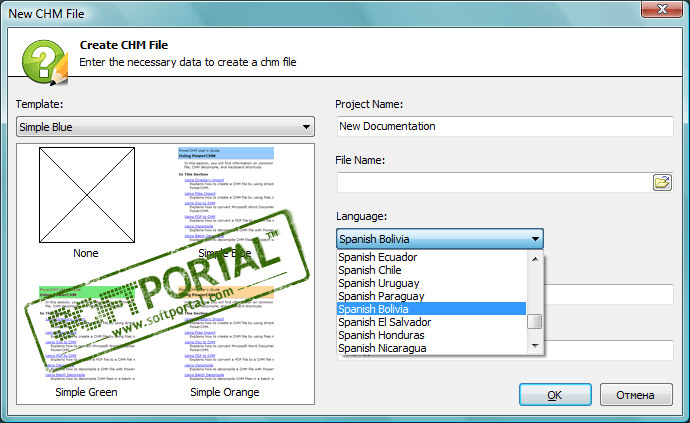Open the Template dropdown showing Simple Blue

click(x=165, y=127)
